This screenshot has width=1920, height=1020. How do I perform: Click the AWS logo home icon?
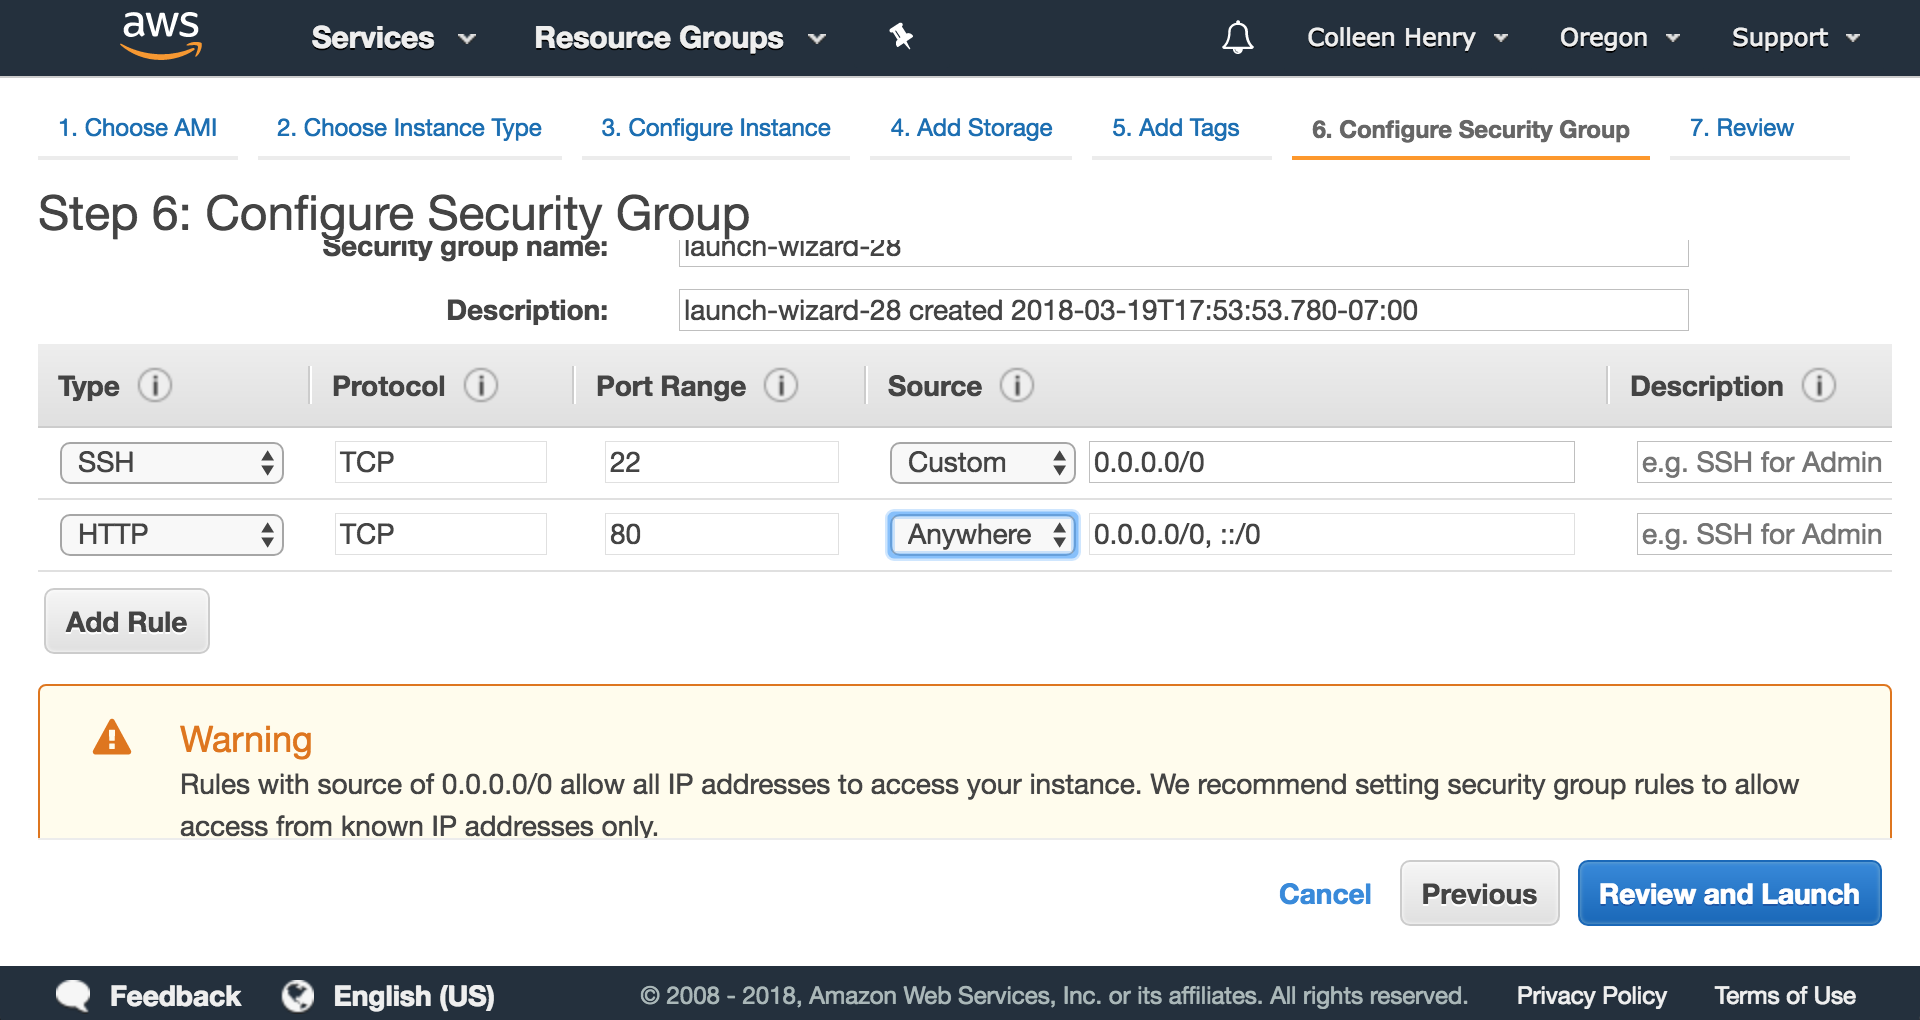[x=161, y=36]
